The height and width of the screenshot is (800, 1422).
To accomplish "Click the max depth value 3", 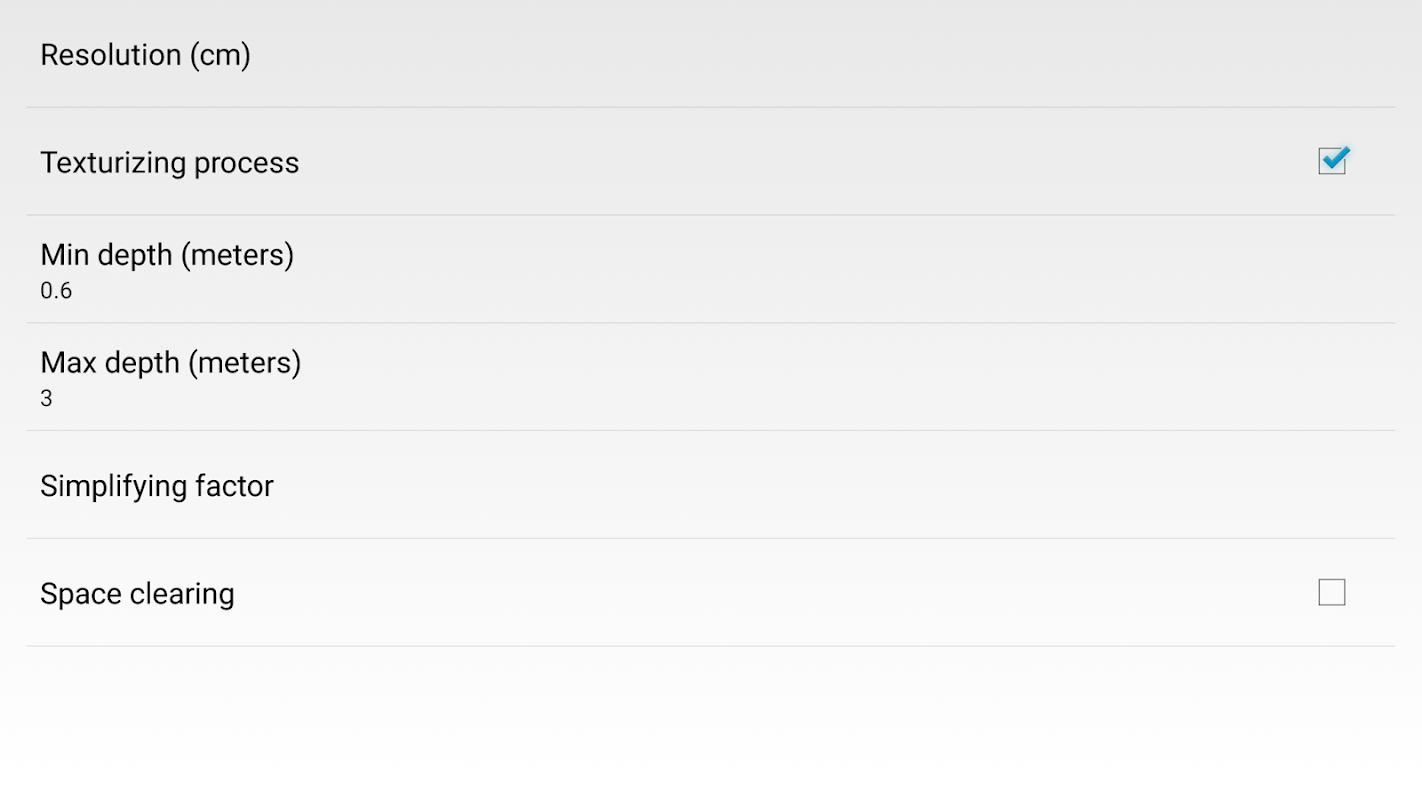I will pos(46,399).
